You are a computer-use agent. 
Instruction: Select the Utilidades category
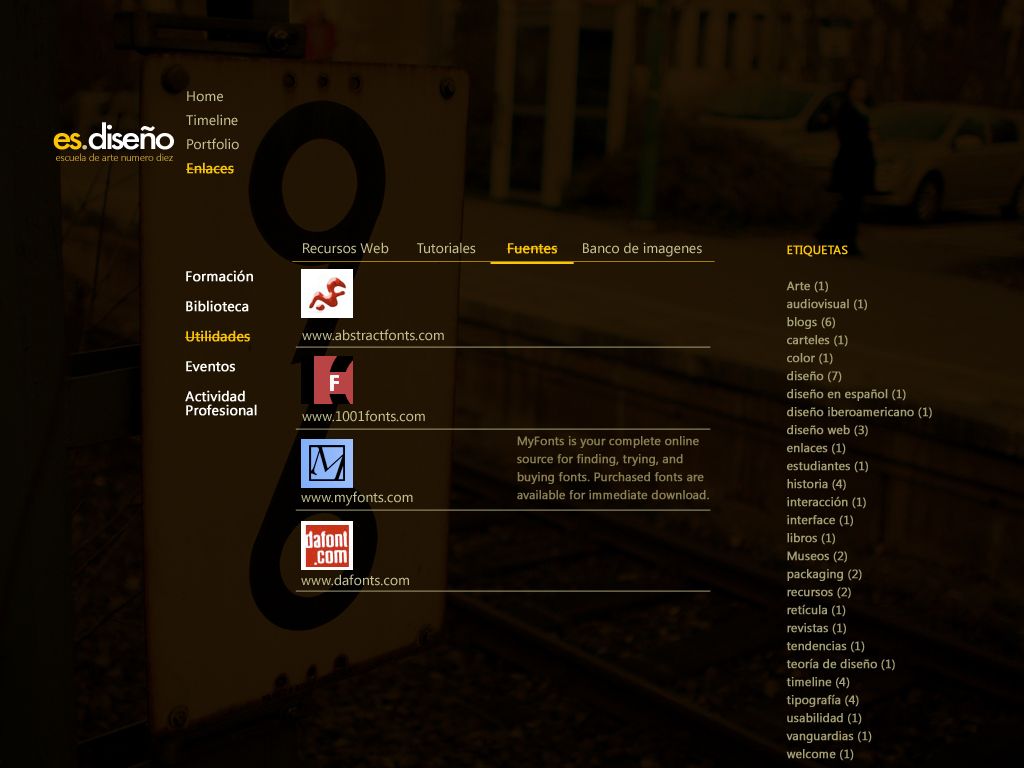click(x=217, y=336)
